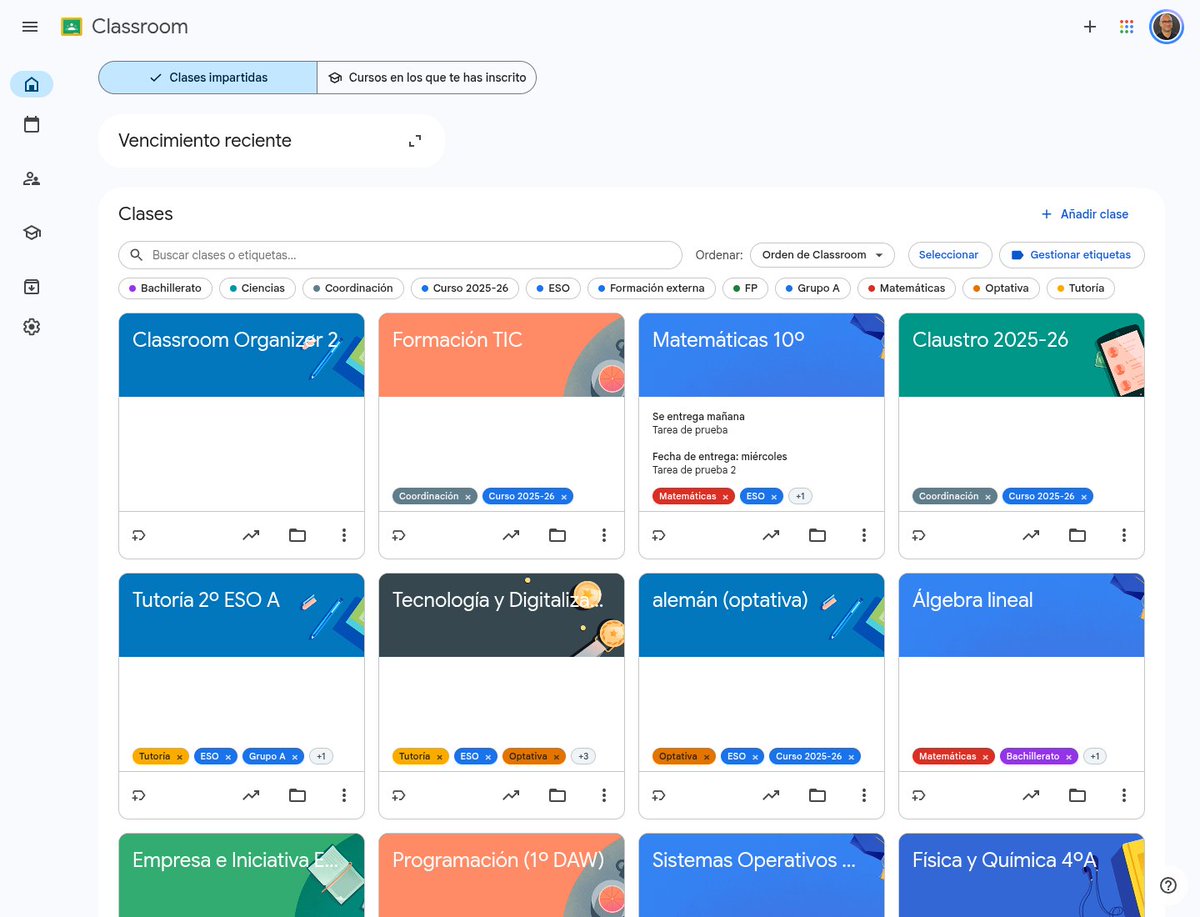Filter by the Ciencias label chip
This screenshot has height=917, width=1200.
coord(258,288)
